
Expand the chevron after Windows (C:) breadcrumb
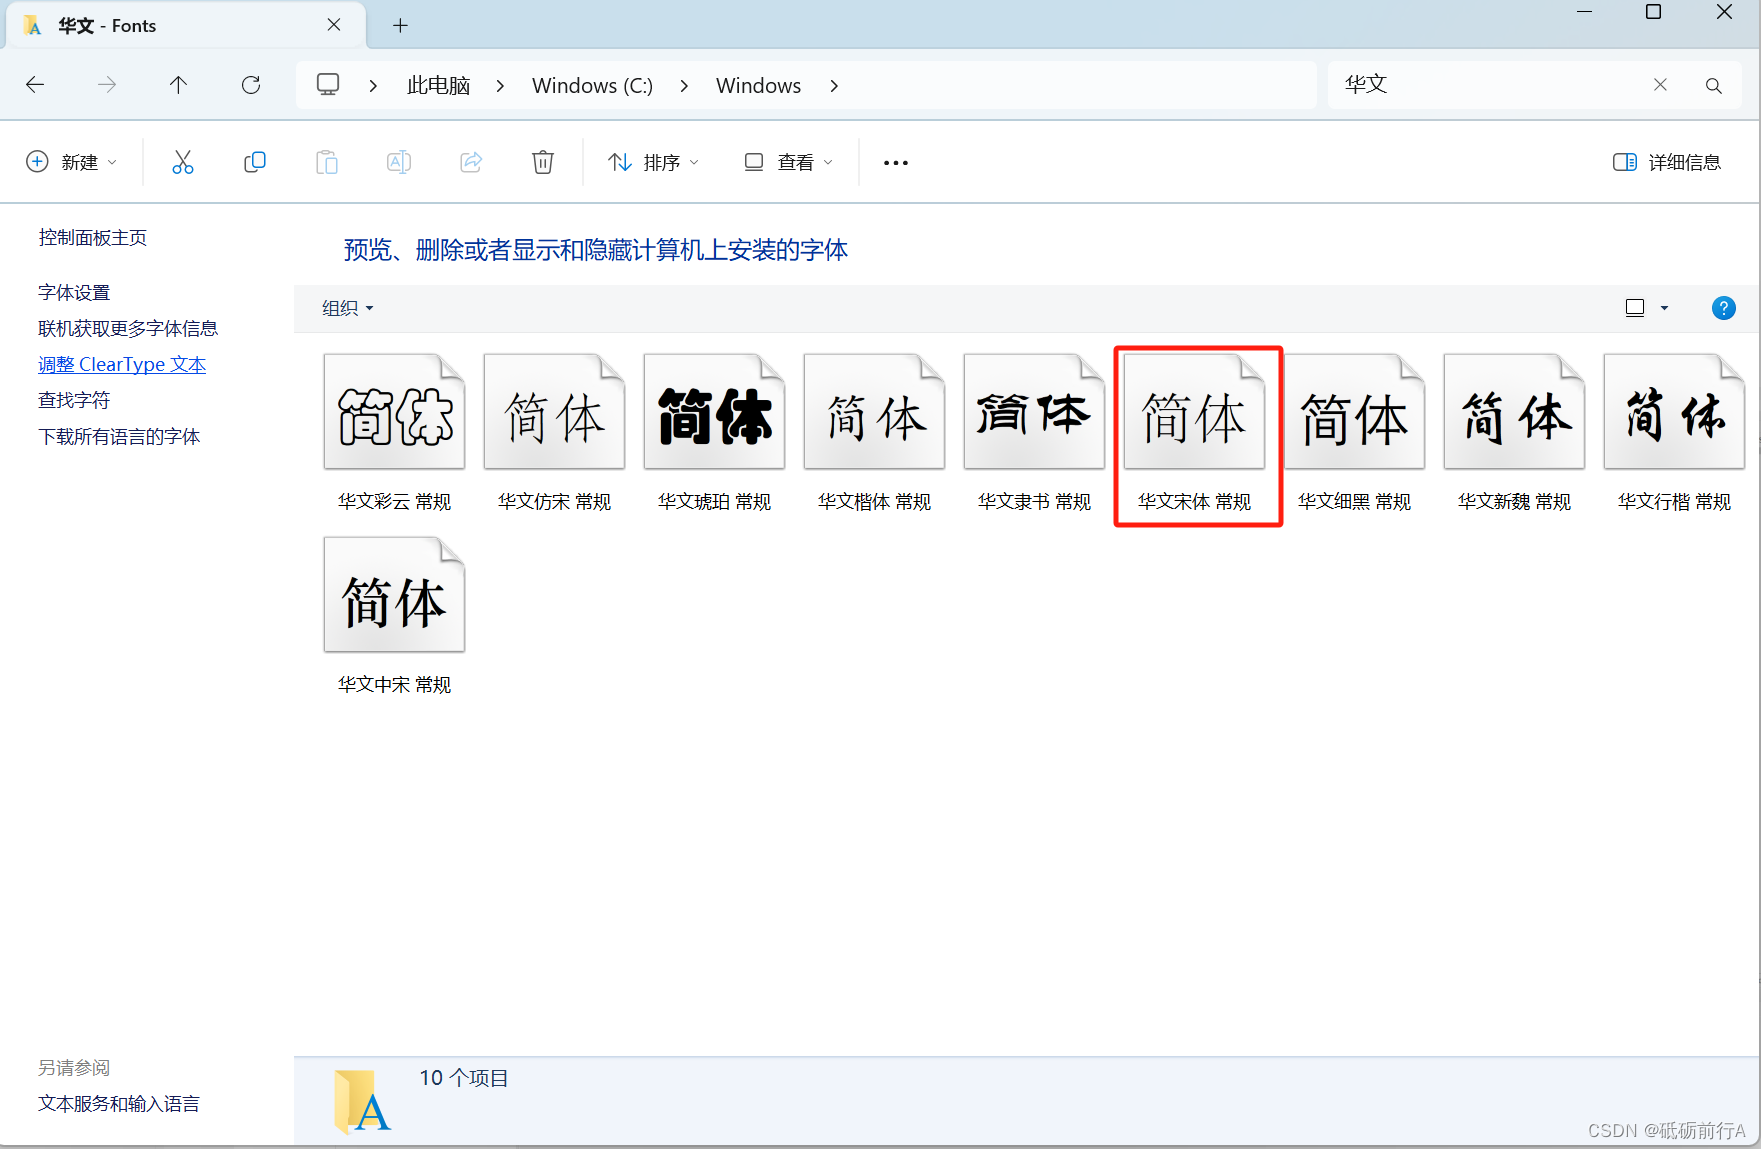684,86
